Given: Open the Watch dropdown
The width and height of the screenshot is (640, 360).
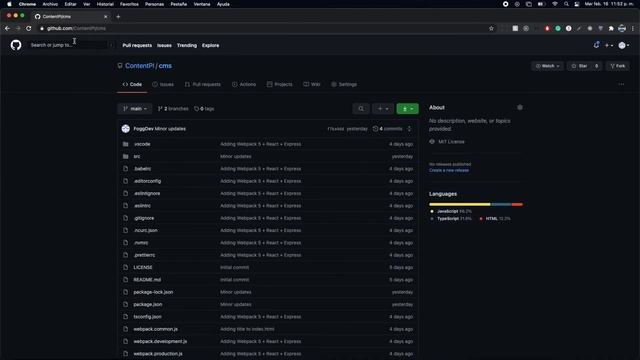Looking at the screenshot, I should pos(547,66).
